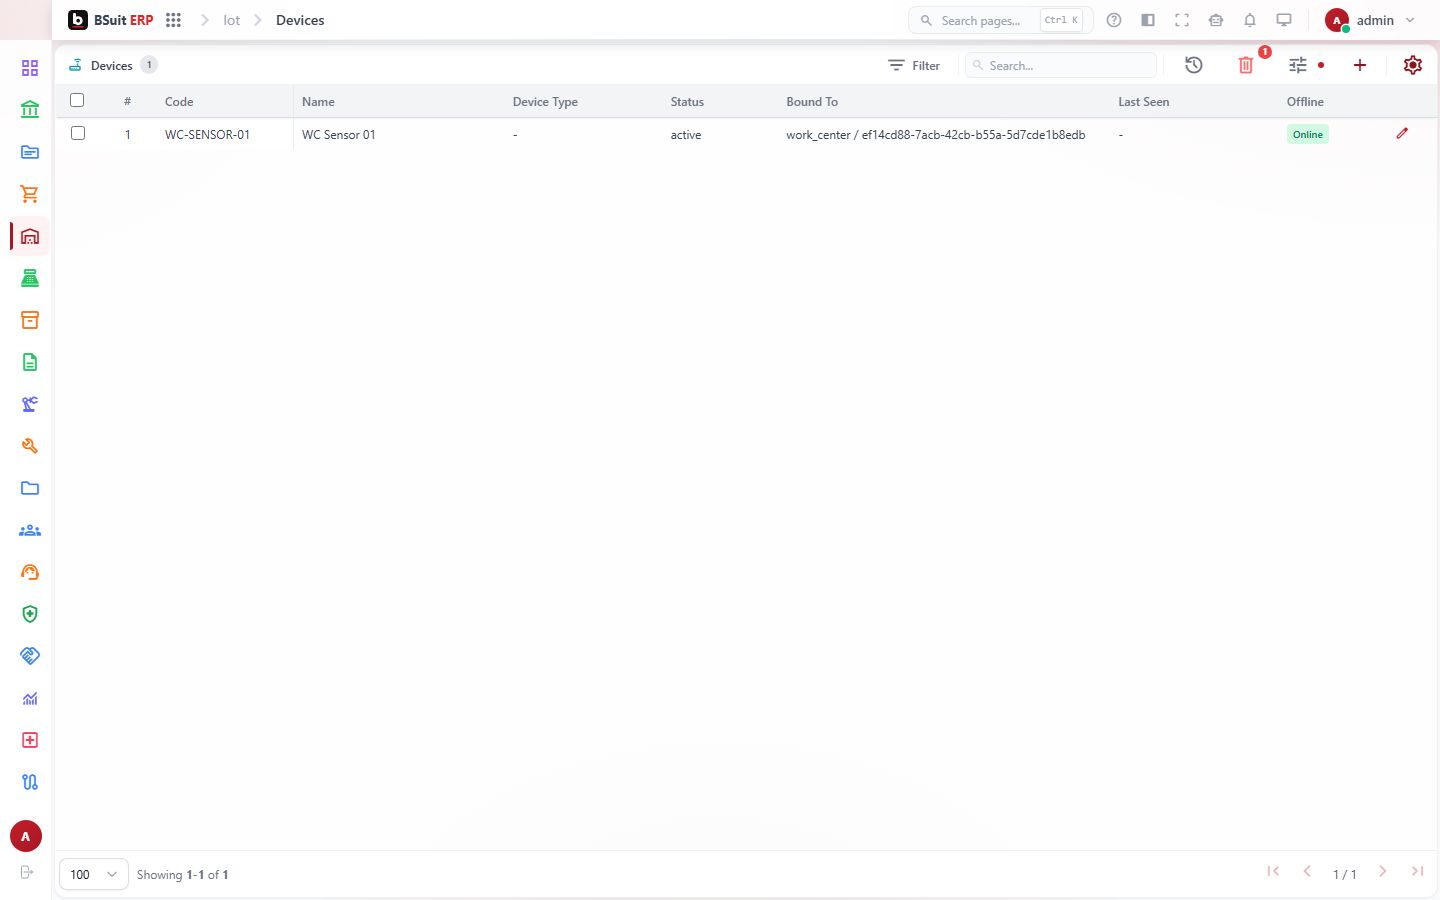Viewport: 1440px width, 900px height.
Task: Open the analytics chart module in sidebar
Action: 30,698
